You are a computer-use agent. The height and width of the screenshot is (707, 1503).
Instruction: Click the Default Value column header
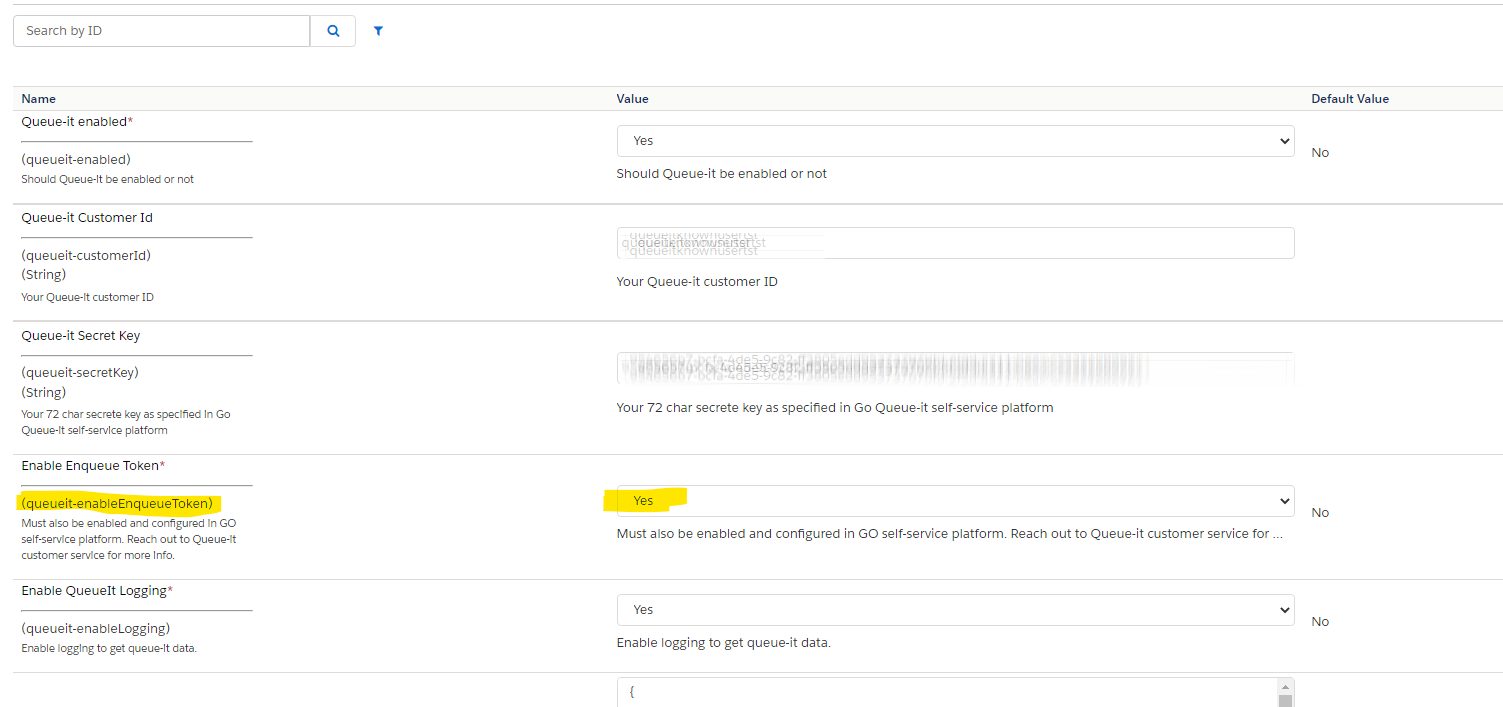tap(1350, 99)
